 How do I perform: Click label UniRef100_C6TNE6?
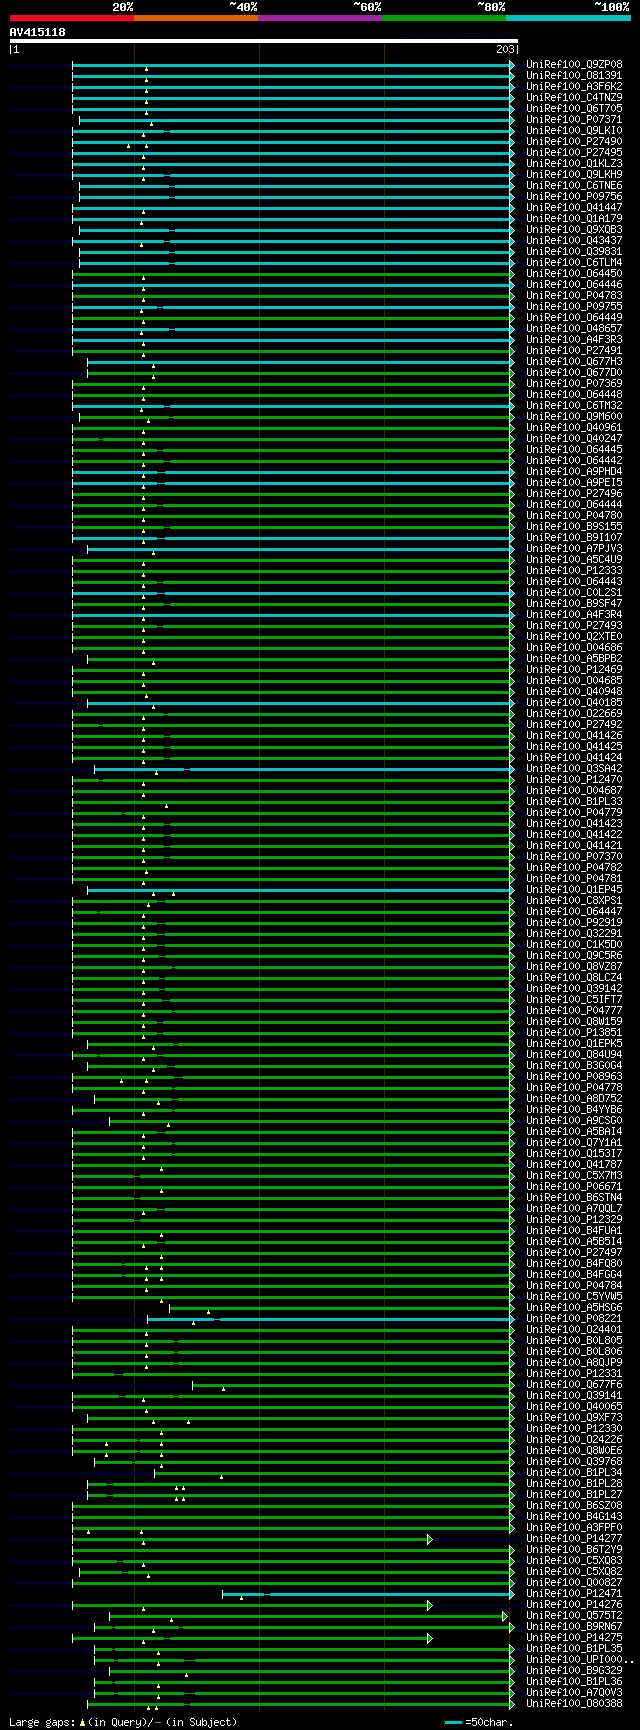point(574,185)
